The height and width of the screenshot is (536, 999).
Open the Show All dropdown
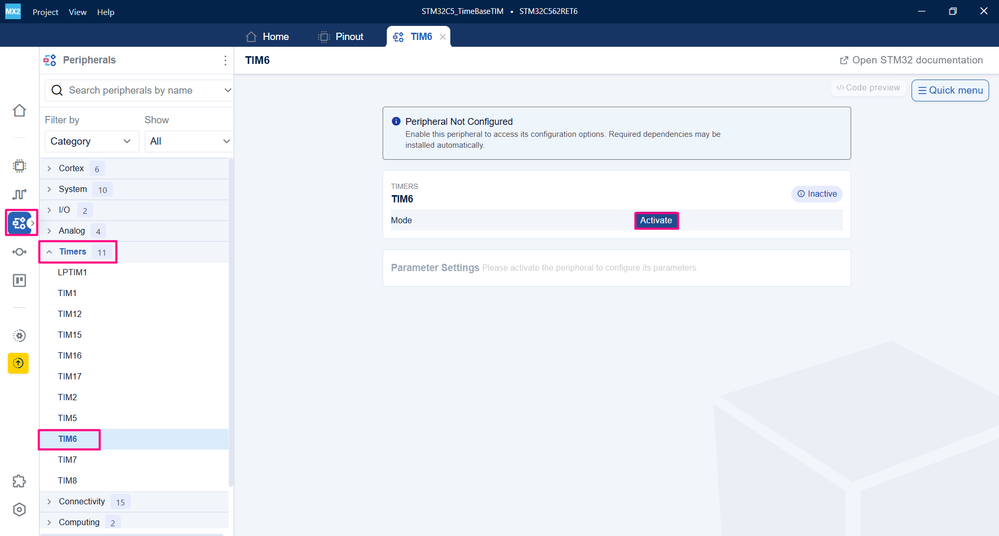coord(189,141)
